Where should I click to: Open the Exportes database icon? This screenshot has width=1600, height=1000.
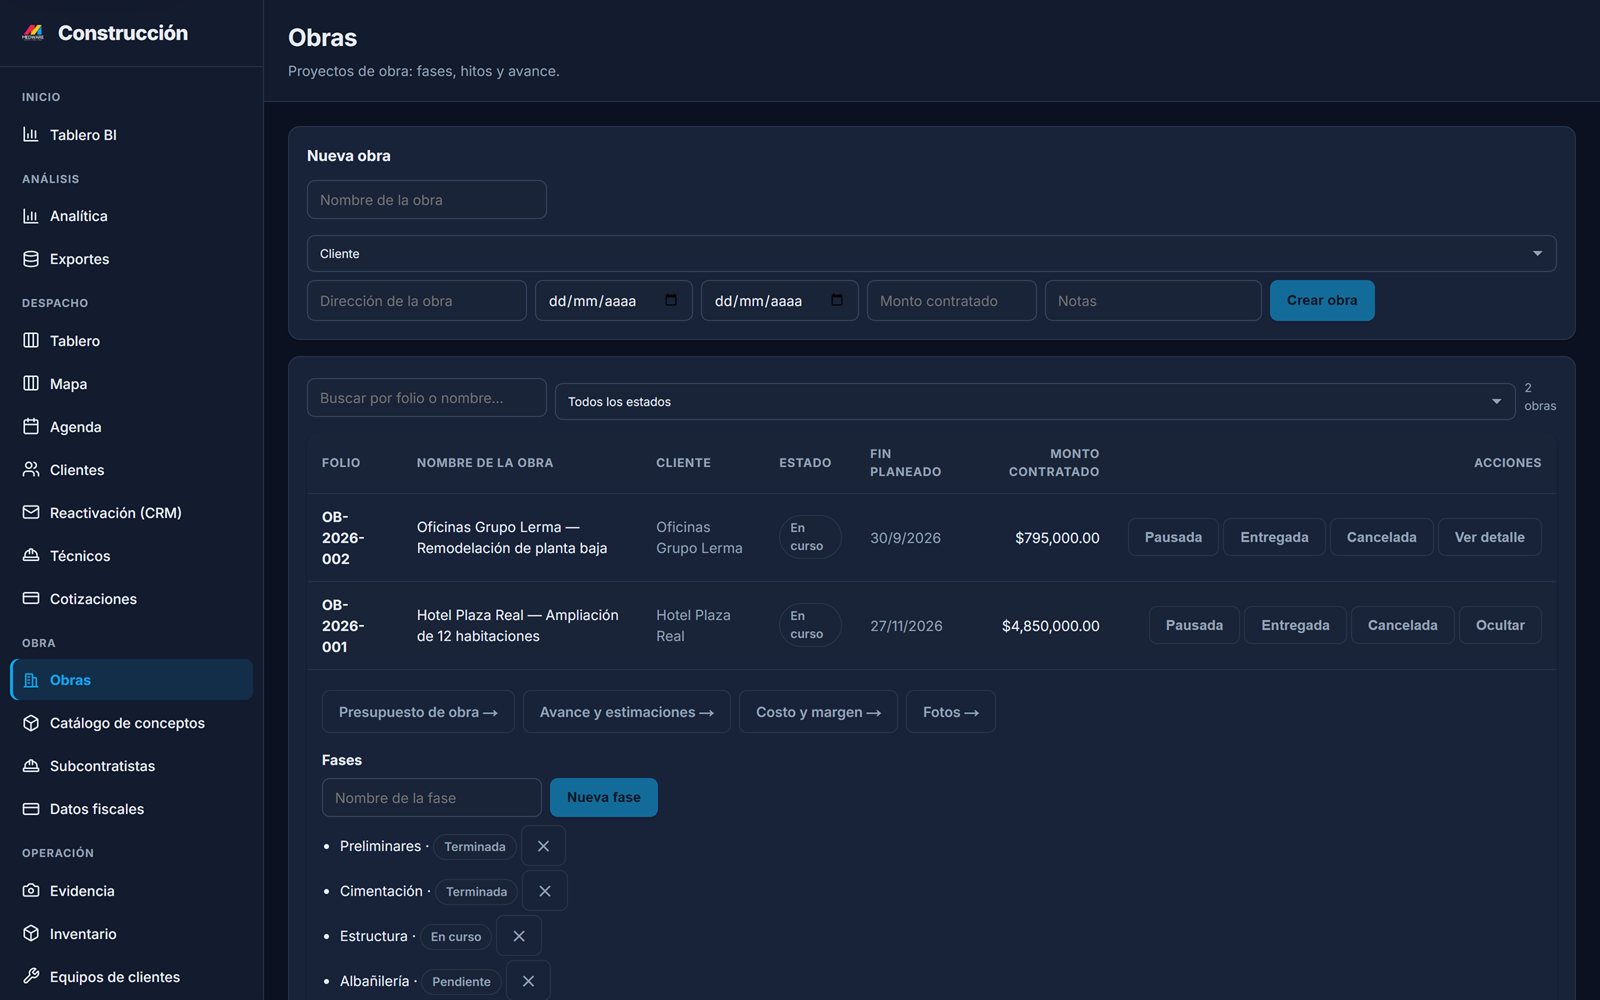[x=31, y=259]
